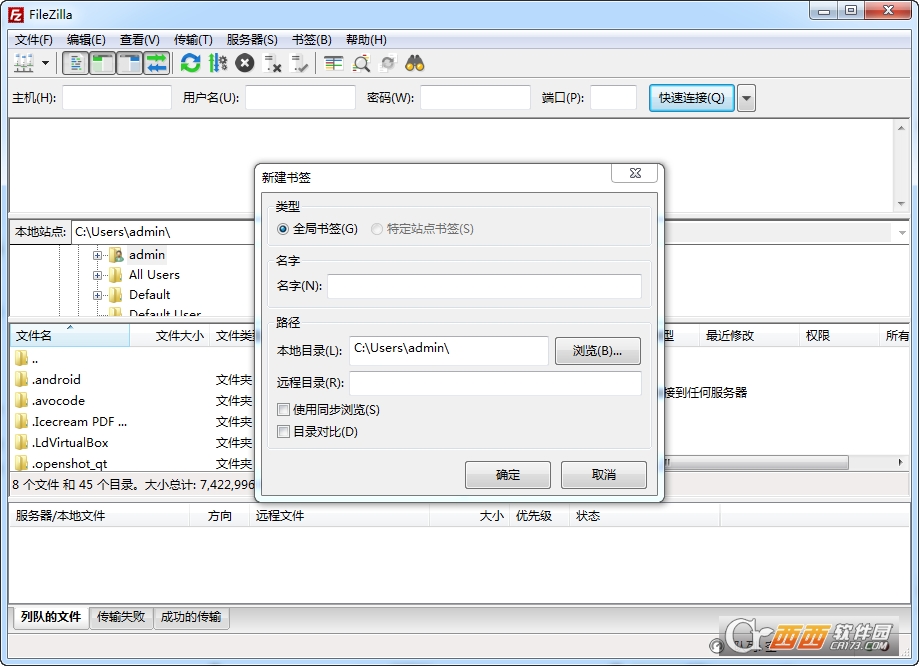
Task: Open quick connect history dropdown arrow
Action: pyautogui.click(x=746, y=98)
